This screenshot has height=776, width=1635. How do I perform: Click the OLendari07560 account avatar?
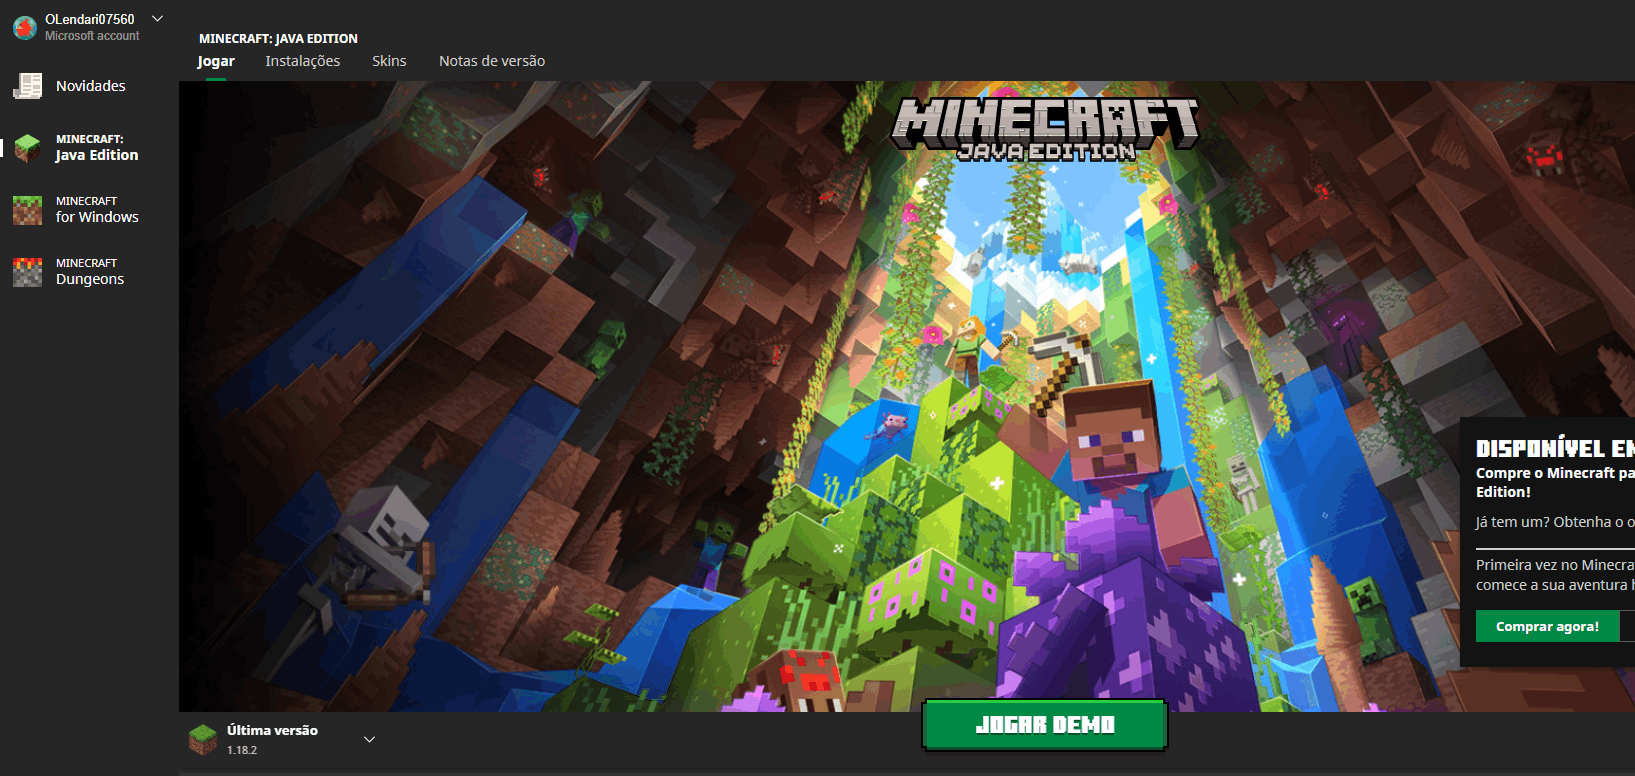(x=25, y=27)
